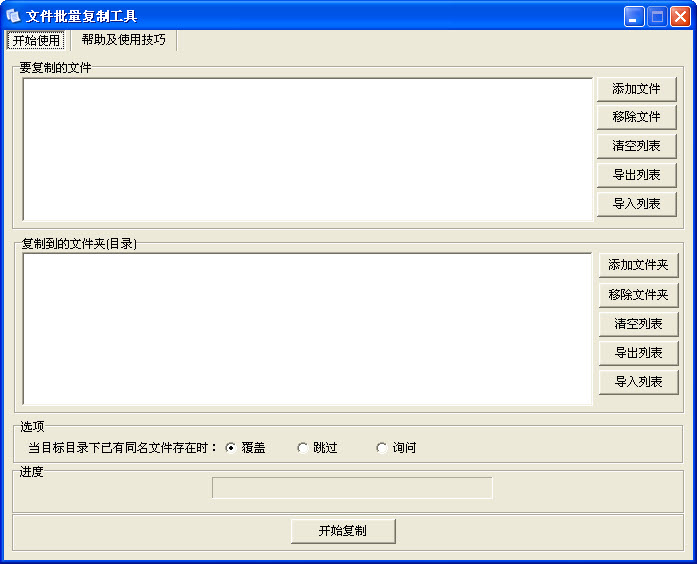The image size is (697, 564).
Task: Open the 帮助及使用技巧 tab
Action: tap(123, 40)
